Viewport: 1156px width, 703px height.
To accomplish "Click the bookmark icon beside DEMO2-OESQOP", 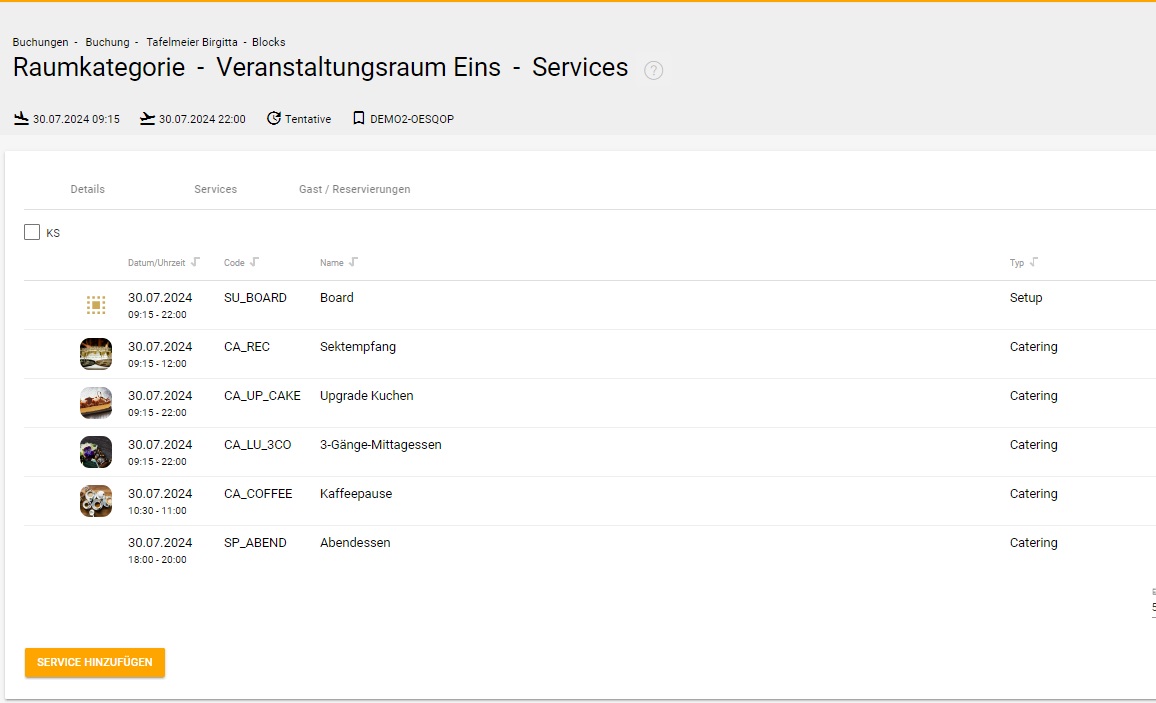I will pos(359,118).
